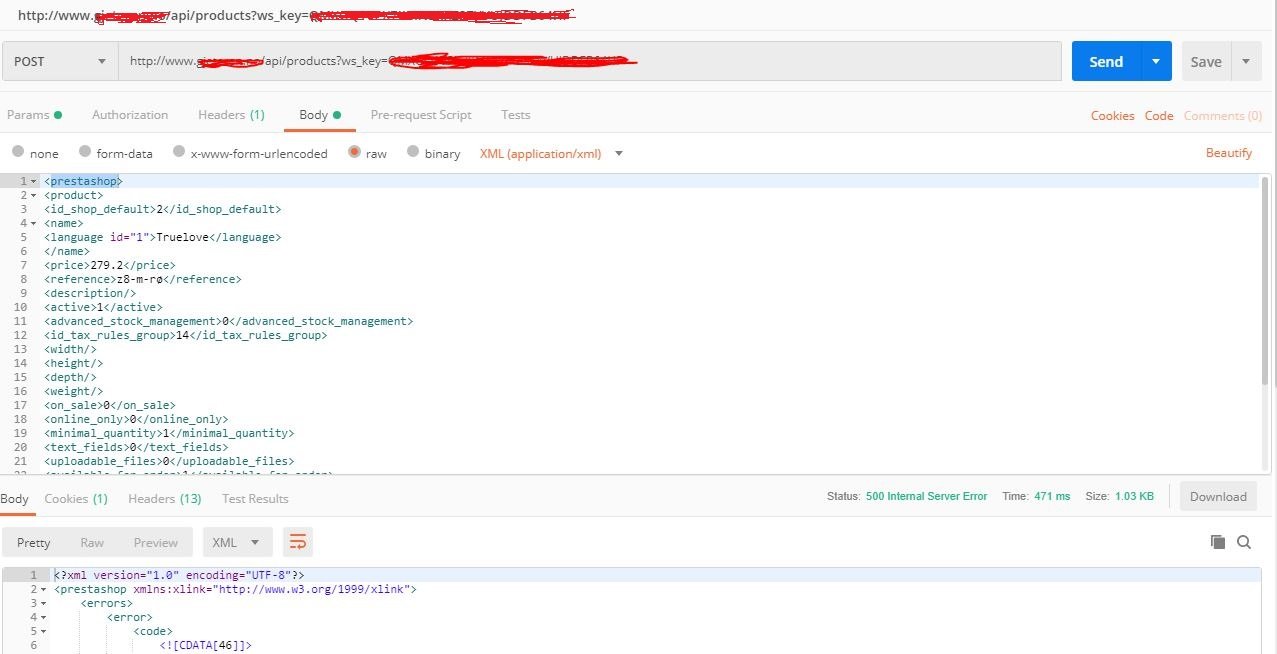Viewport: 1277px width, 654px height.
Task: Open the Cookies link
Action: coord(1112,116)
